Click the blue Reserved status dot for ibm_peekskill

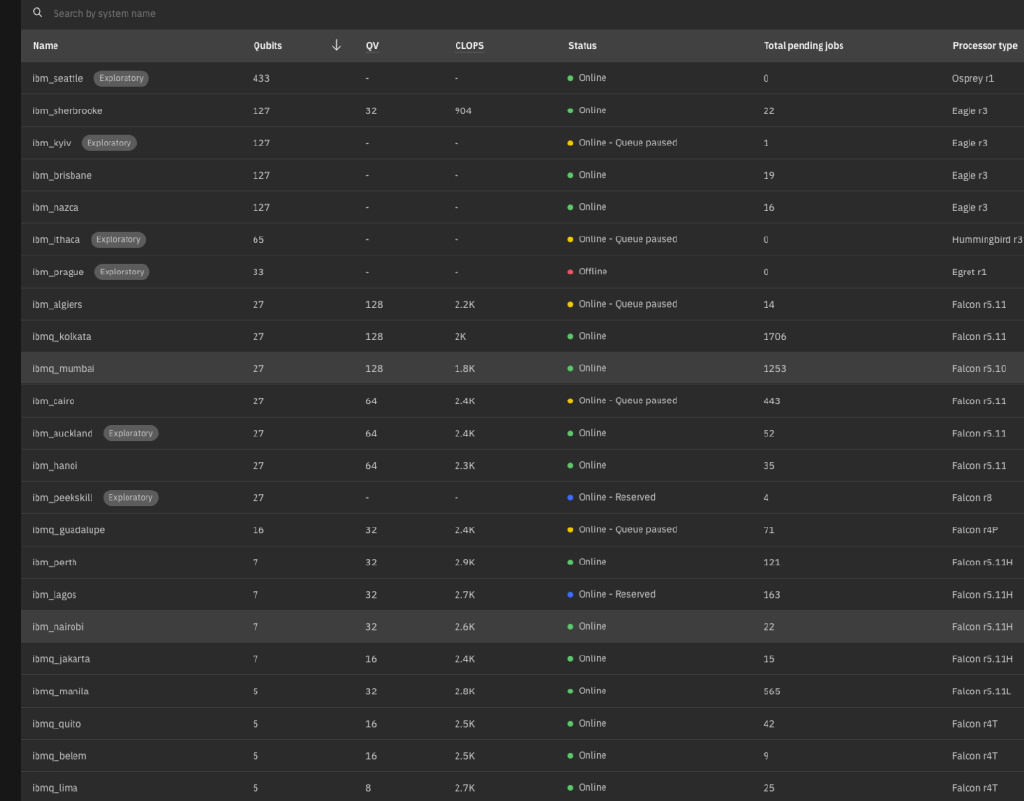(570, 498)
